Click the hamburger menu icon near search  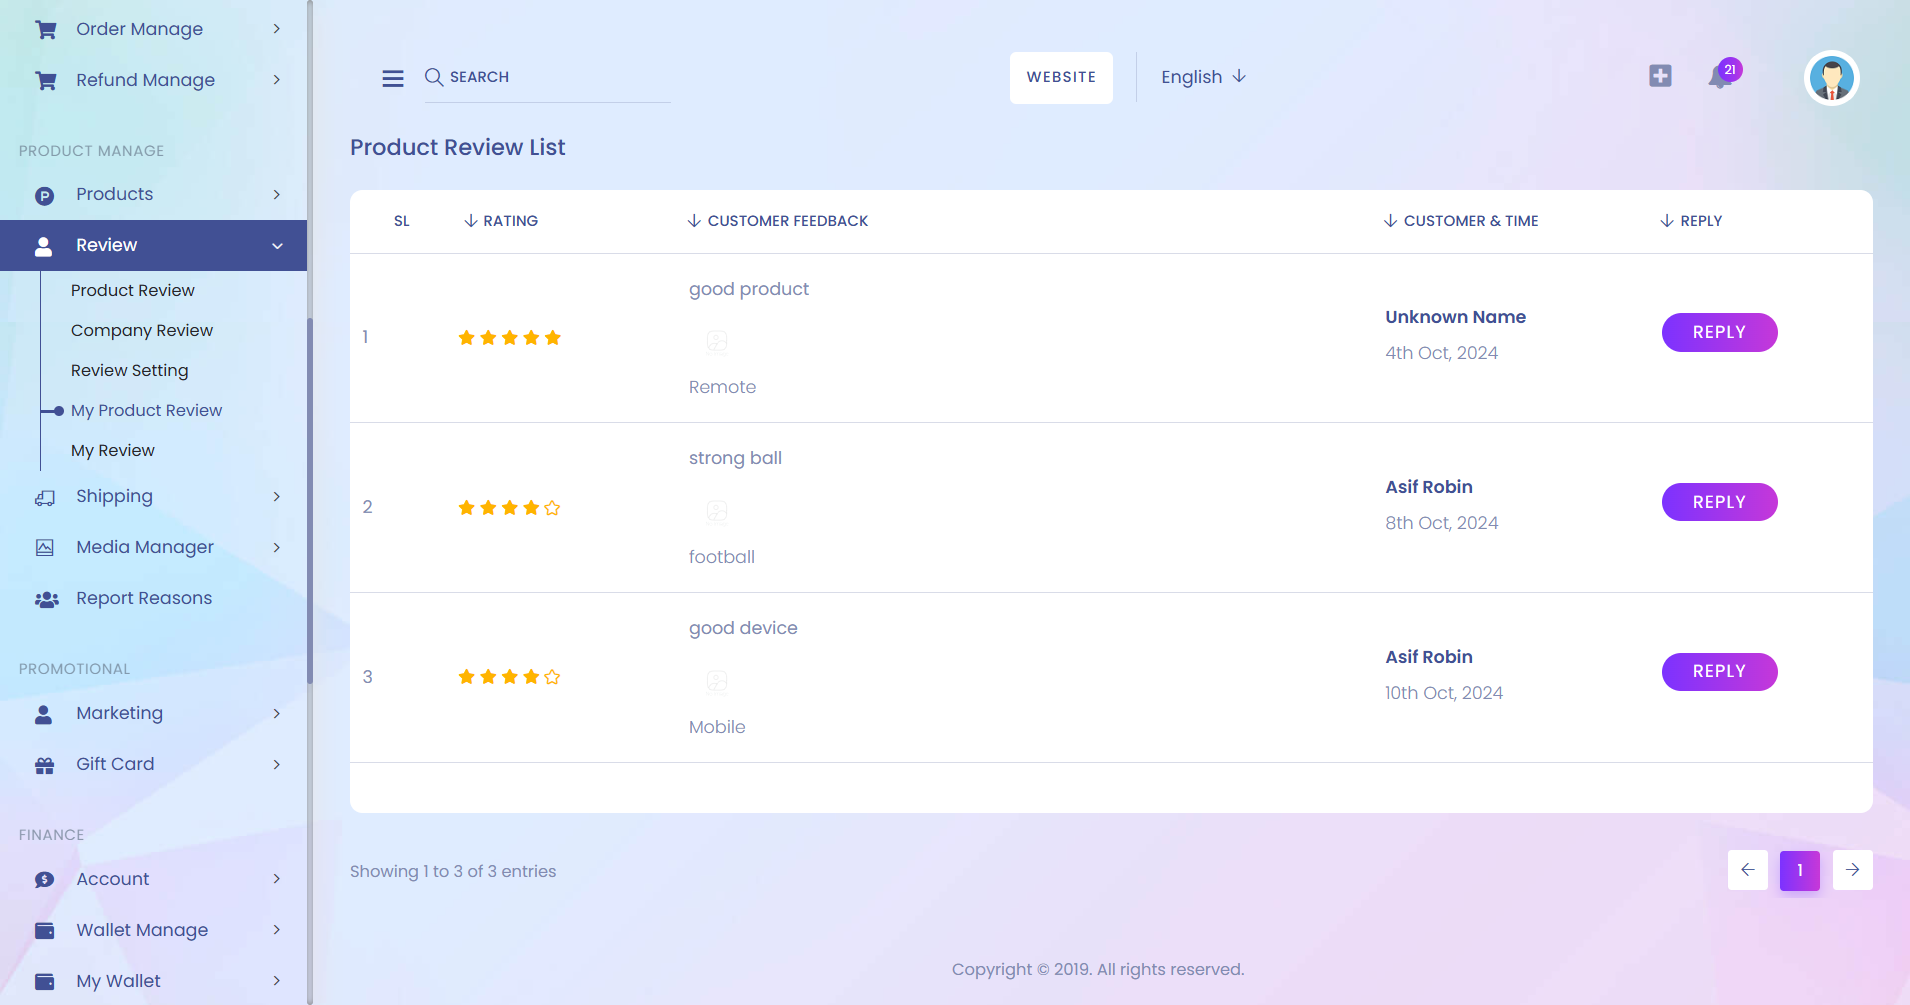tap(392, 77)
